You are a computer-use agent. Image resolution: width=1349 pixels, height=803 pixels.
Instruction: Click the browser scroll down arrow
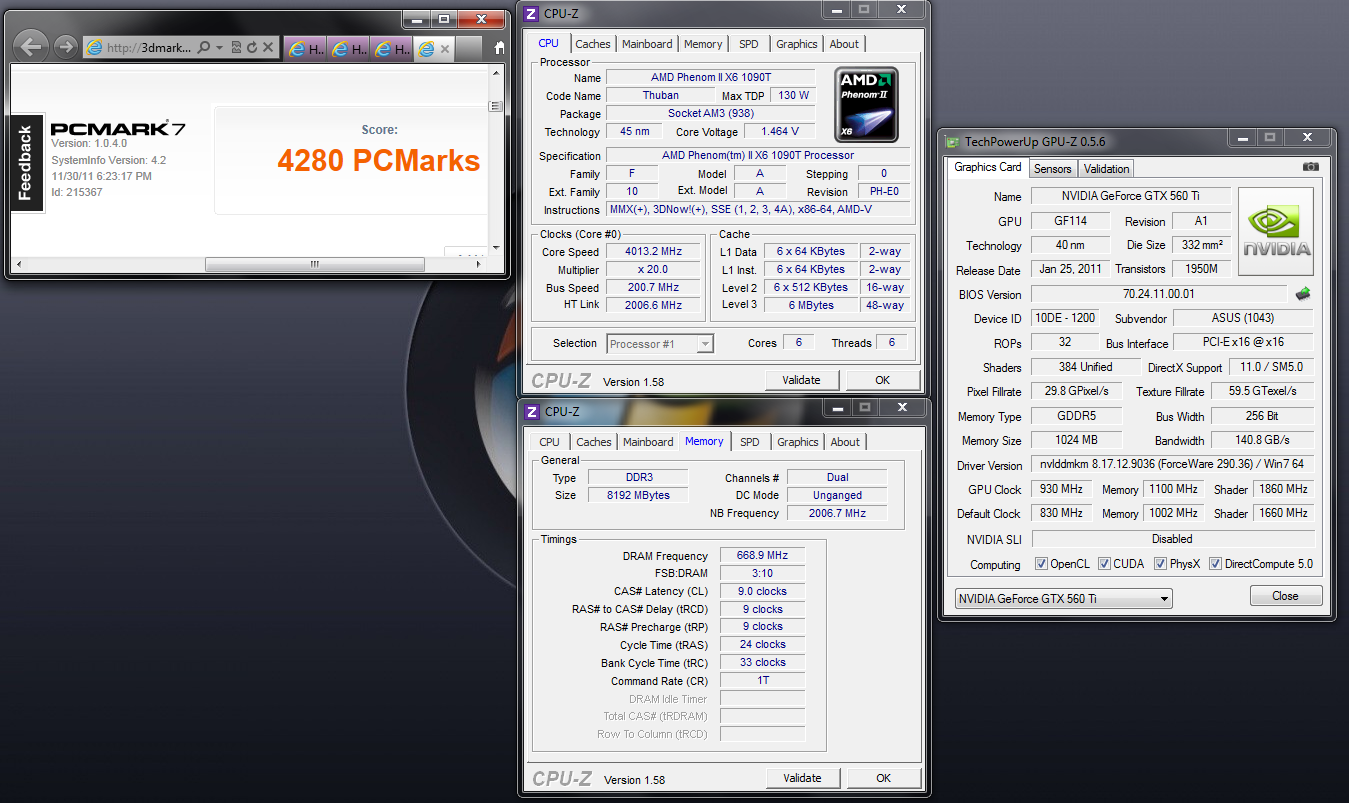pyautogui.click(x=495, y=248)
